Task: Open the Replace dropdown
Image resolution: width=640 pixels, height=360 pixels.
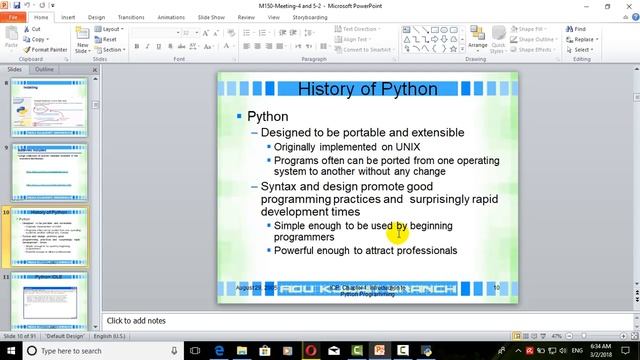Action: point(582,39)
